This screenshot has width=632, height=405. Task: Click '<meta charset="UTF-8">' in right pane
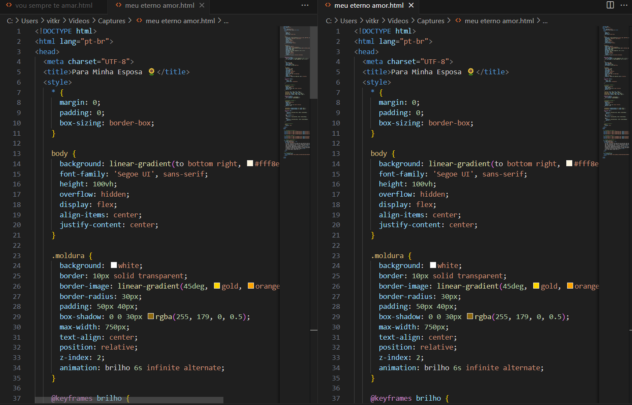(x=407, y=62)
